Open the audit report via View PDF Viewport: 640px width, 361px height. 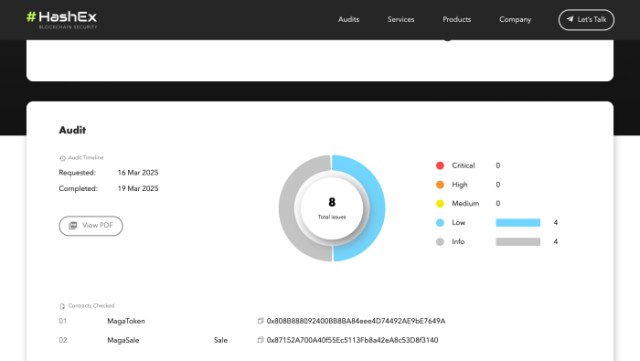[x=91, y=225]
